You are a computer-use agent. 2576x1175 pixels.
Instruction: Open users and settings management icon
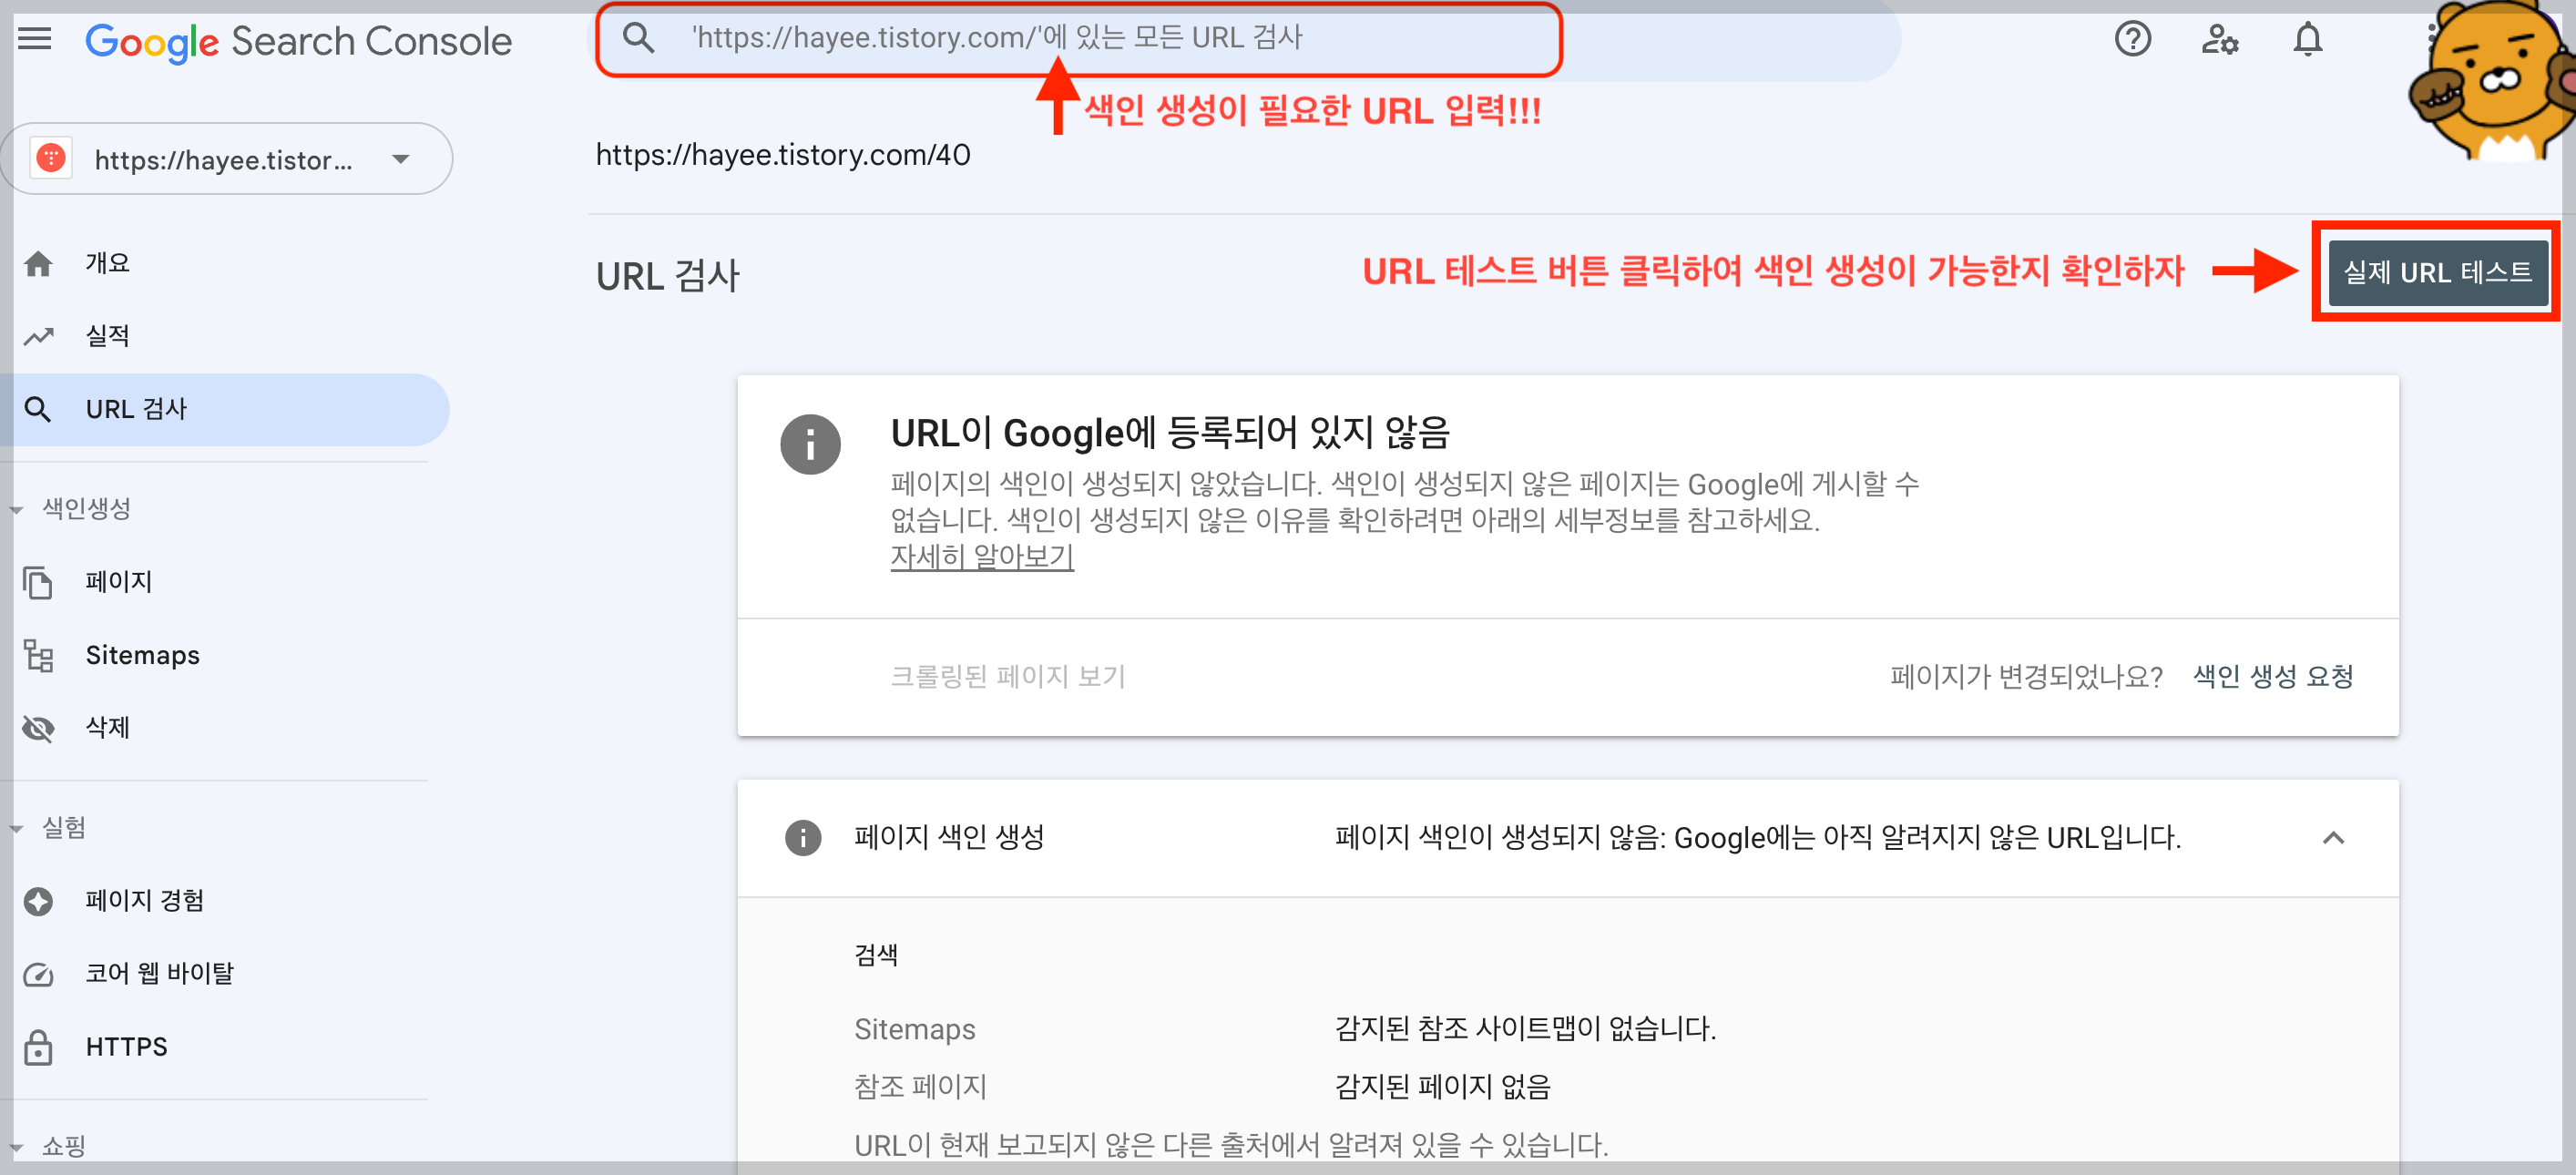click(x=2219, y=40)
